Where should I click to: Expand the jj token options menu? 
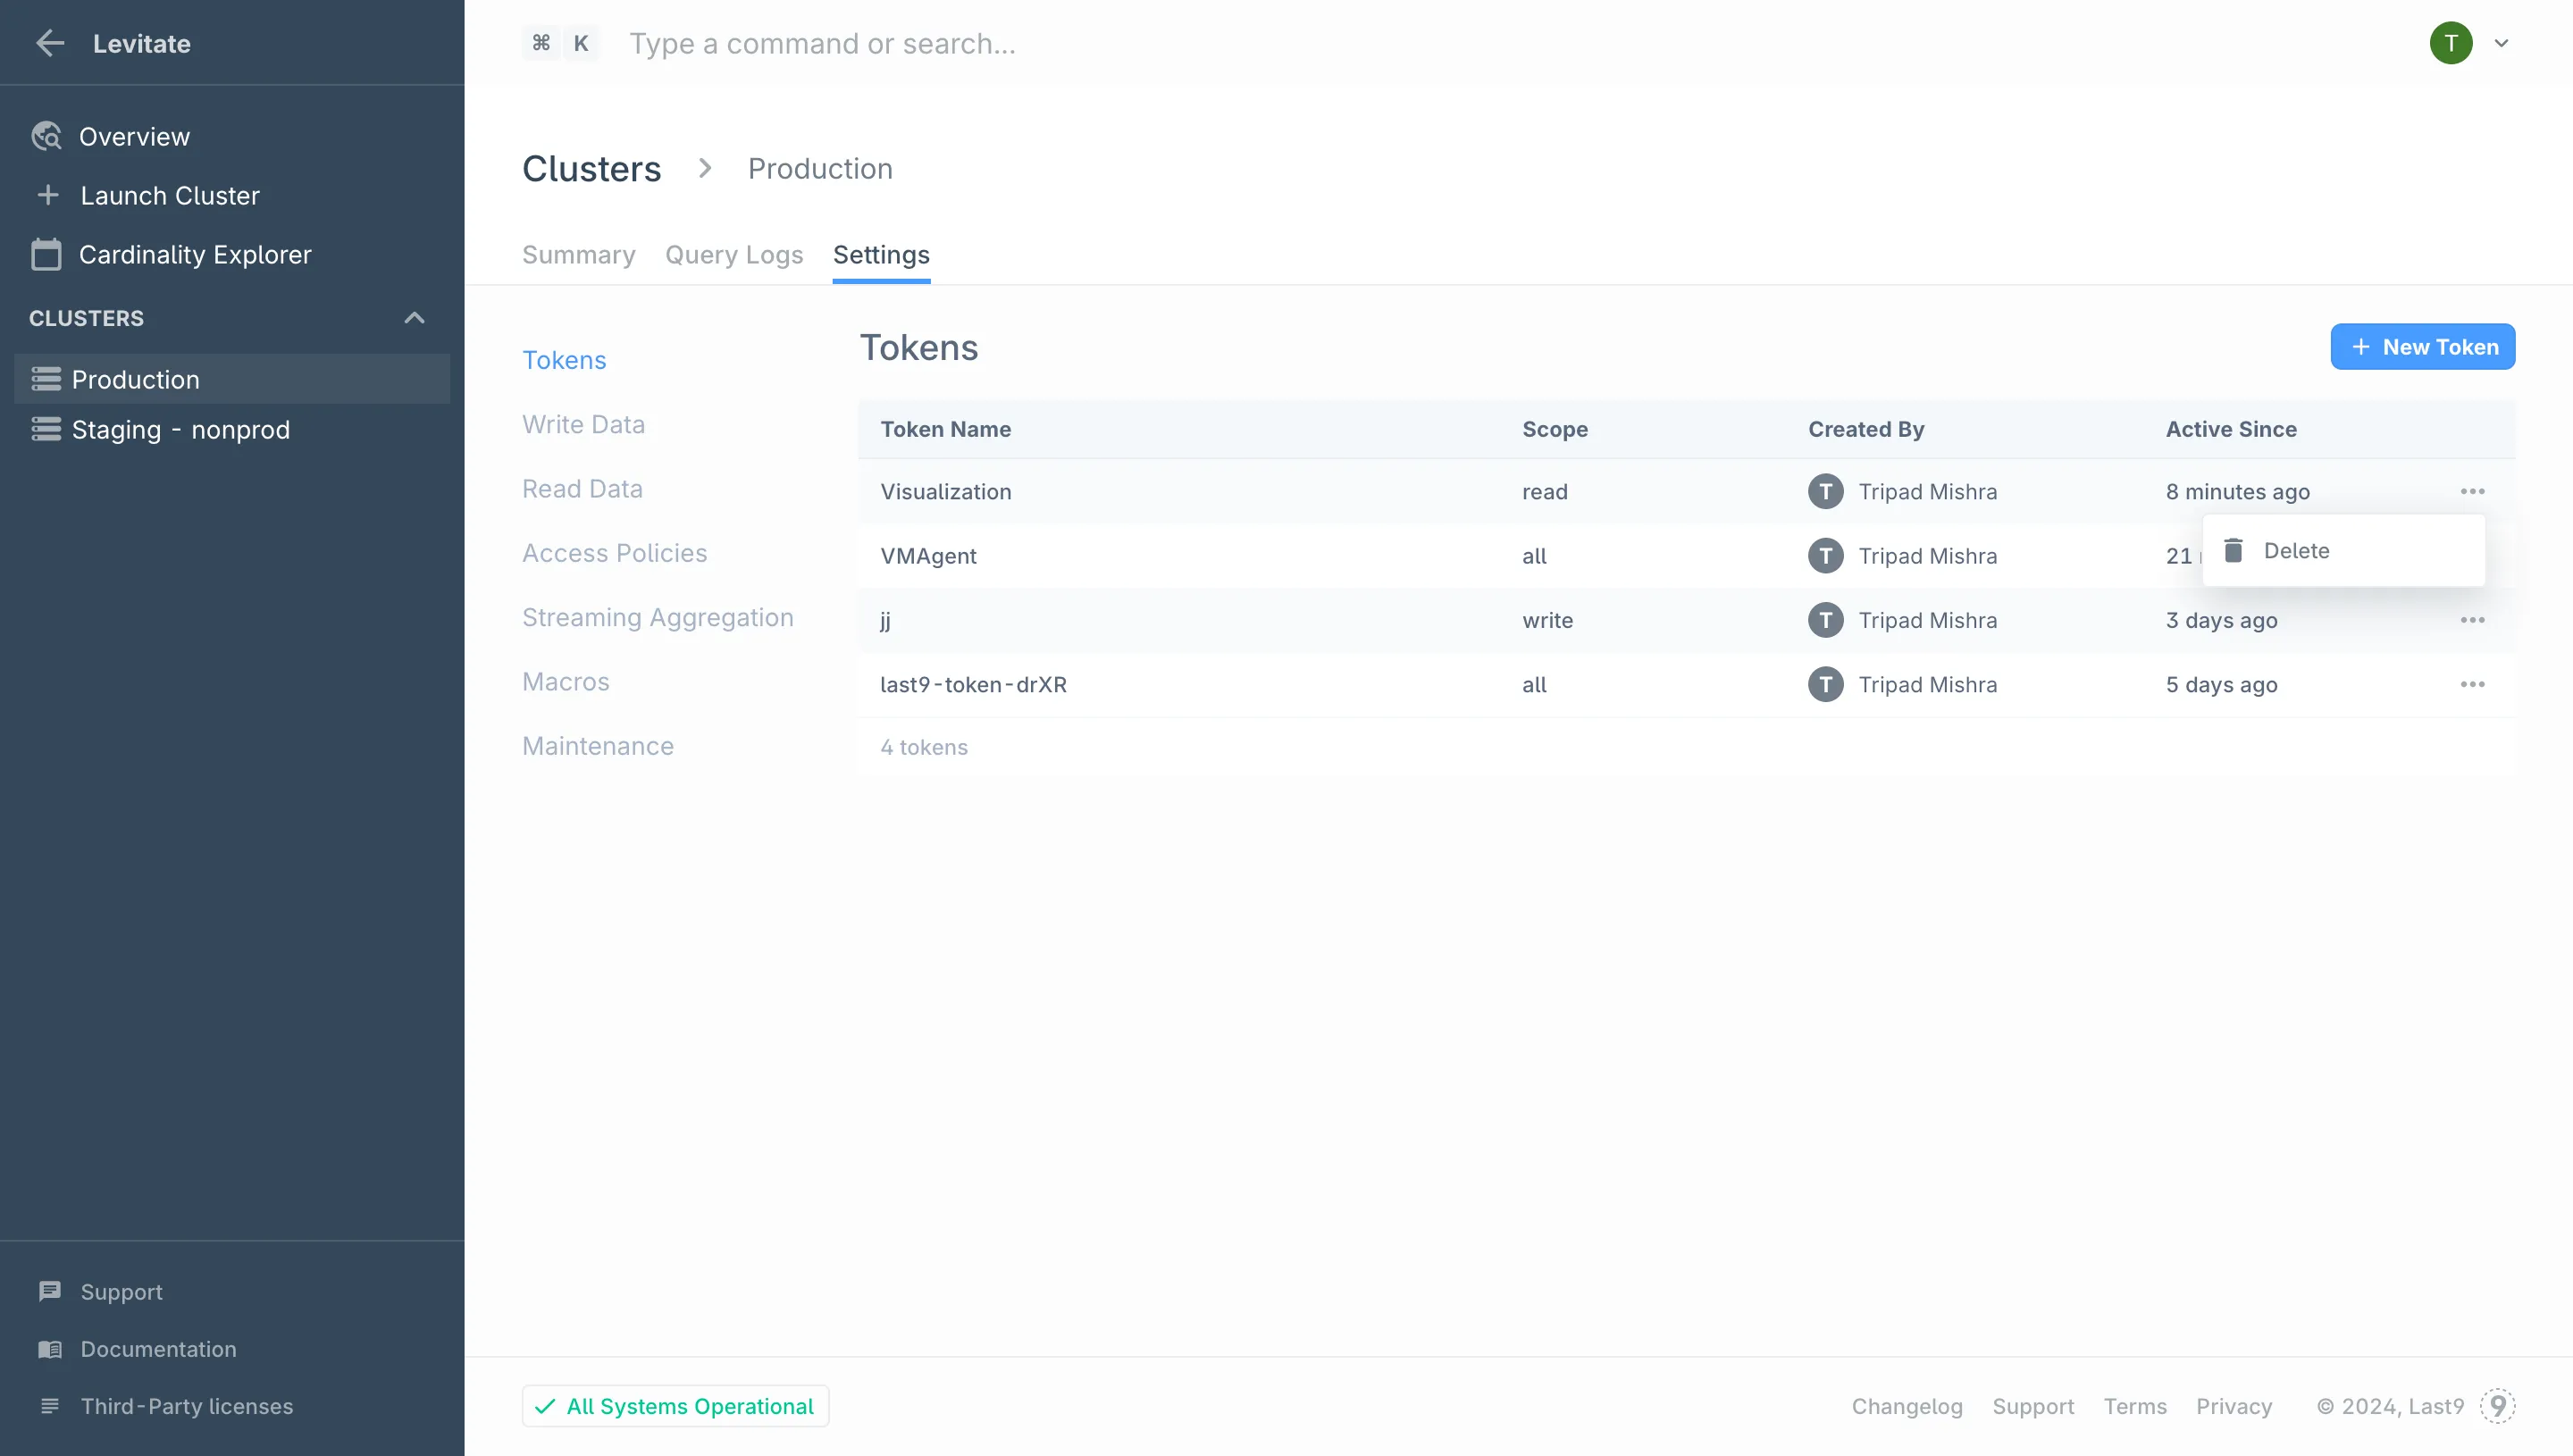[x=2472, y=620]
